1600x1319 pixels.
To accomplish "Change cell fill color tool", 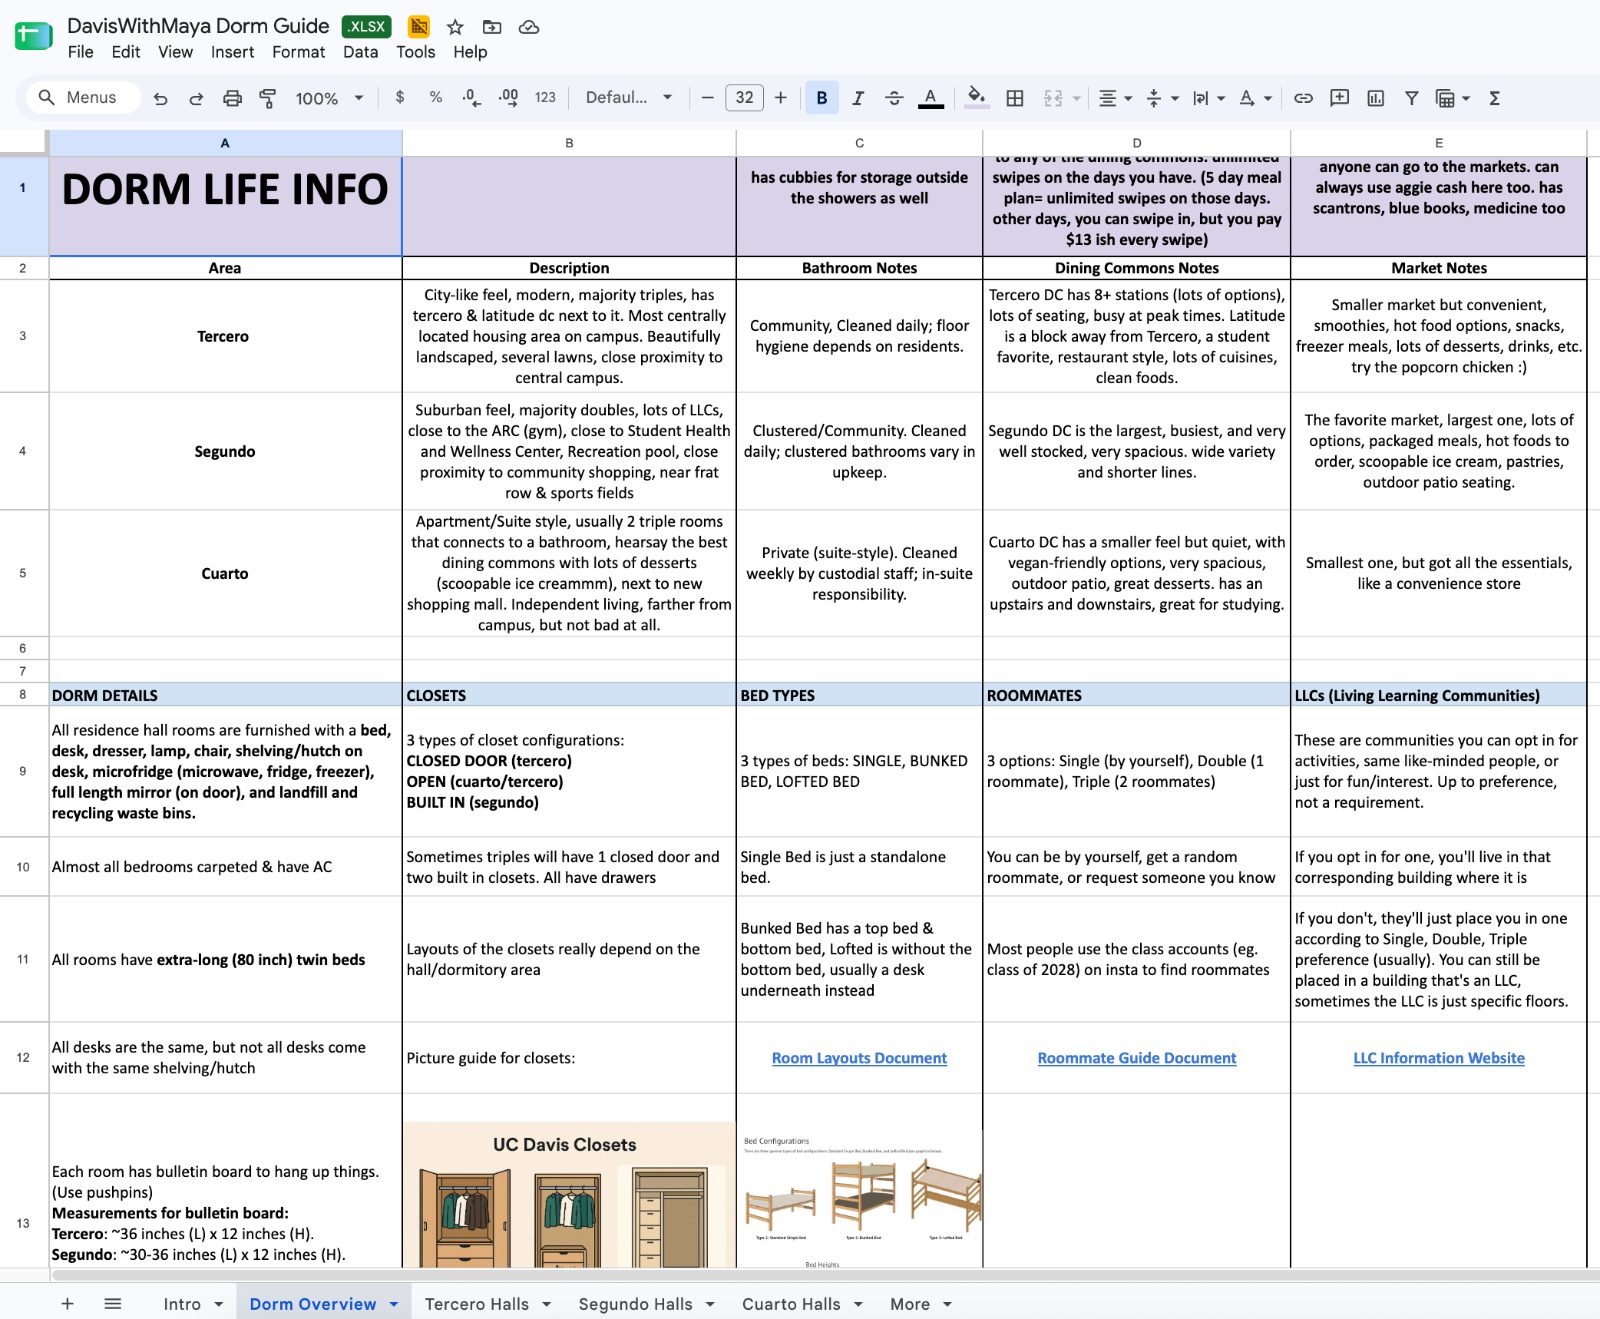I will click(x=976, y=97).
